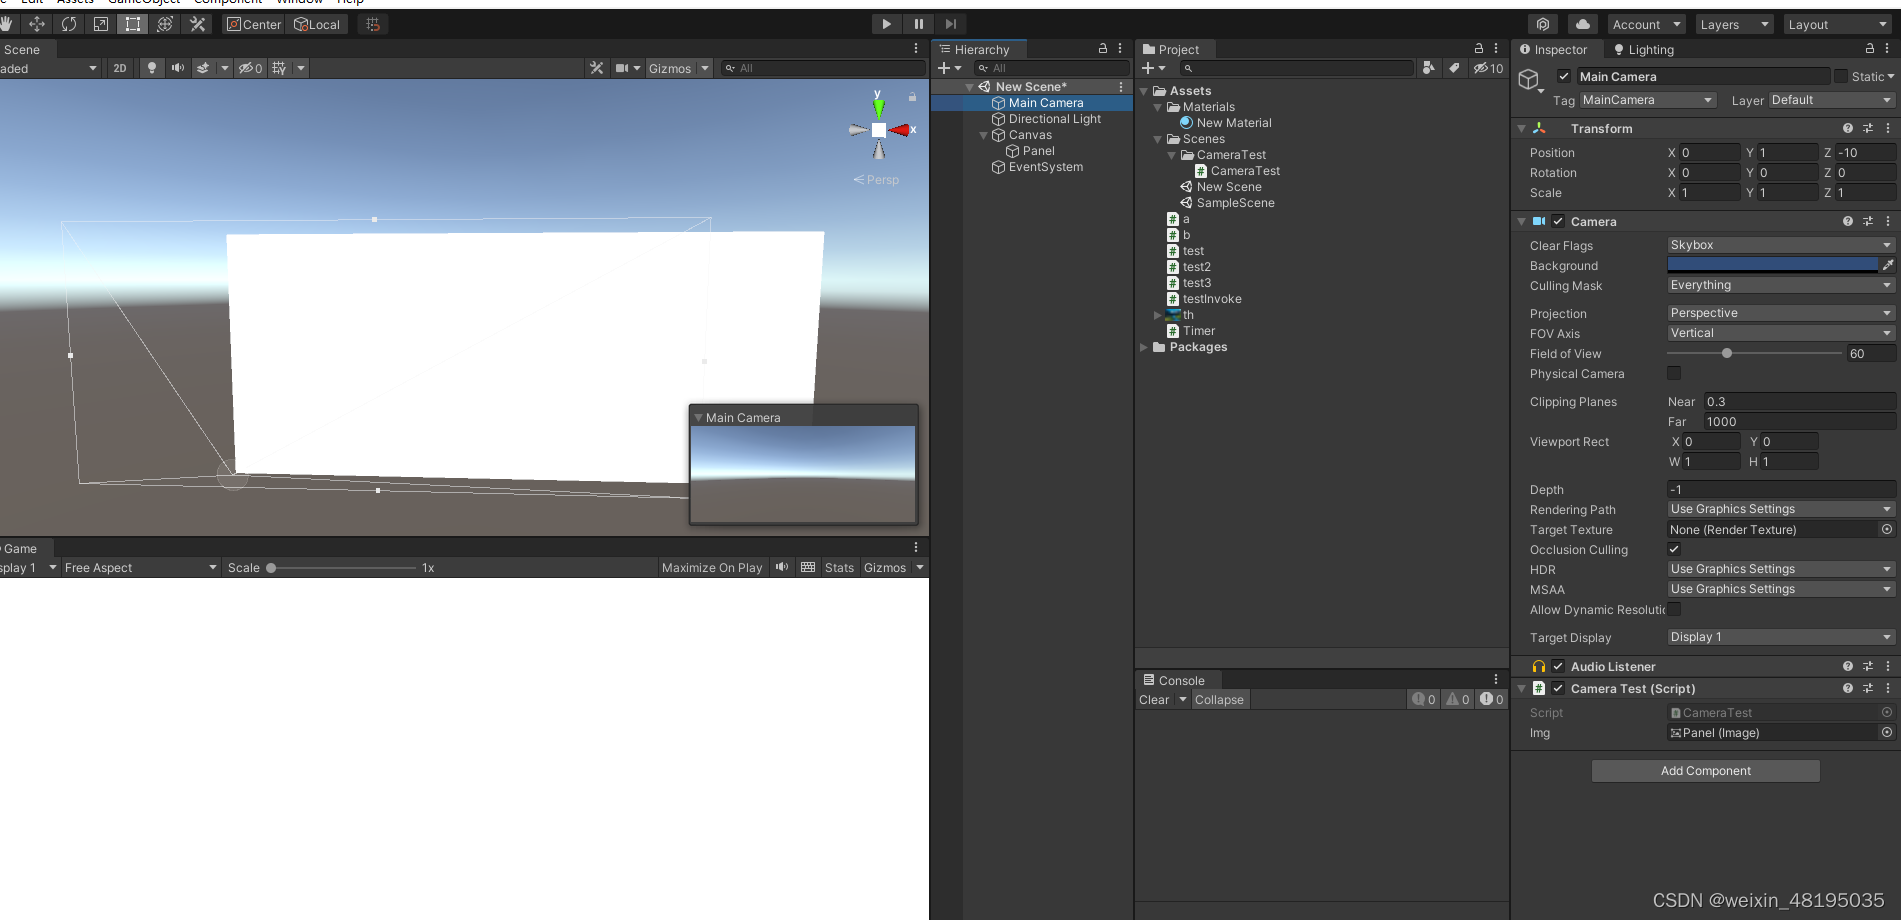Pause the editor playback
Image resolution: width=1901 pixels, height=920 pixels.
(x=918, y=23)
